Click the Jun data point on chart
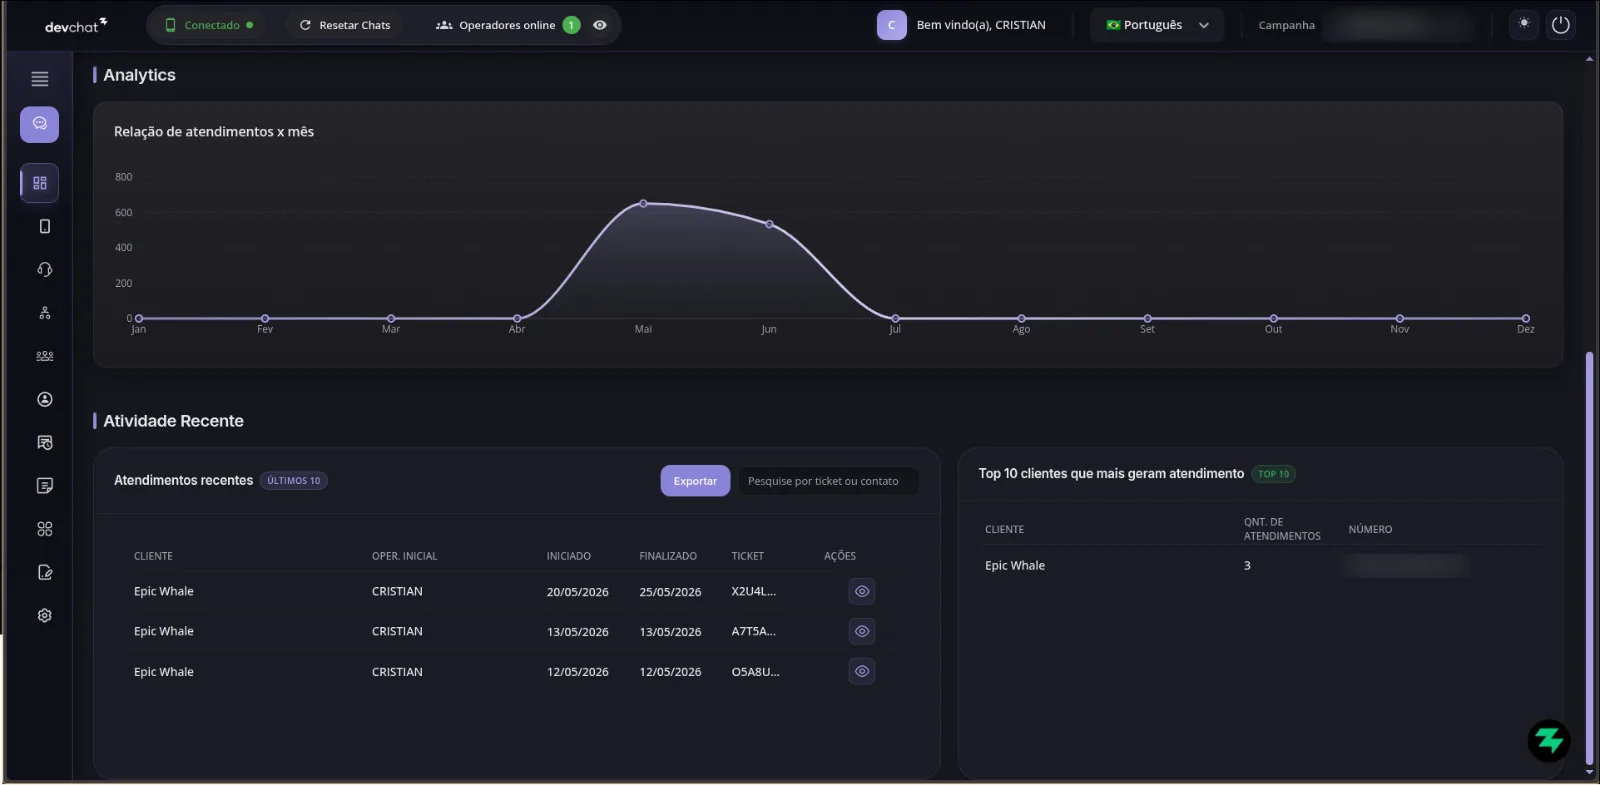Screen dimensions: 1600x785 point(769,224)
